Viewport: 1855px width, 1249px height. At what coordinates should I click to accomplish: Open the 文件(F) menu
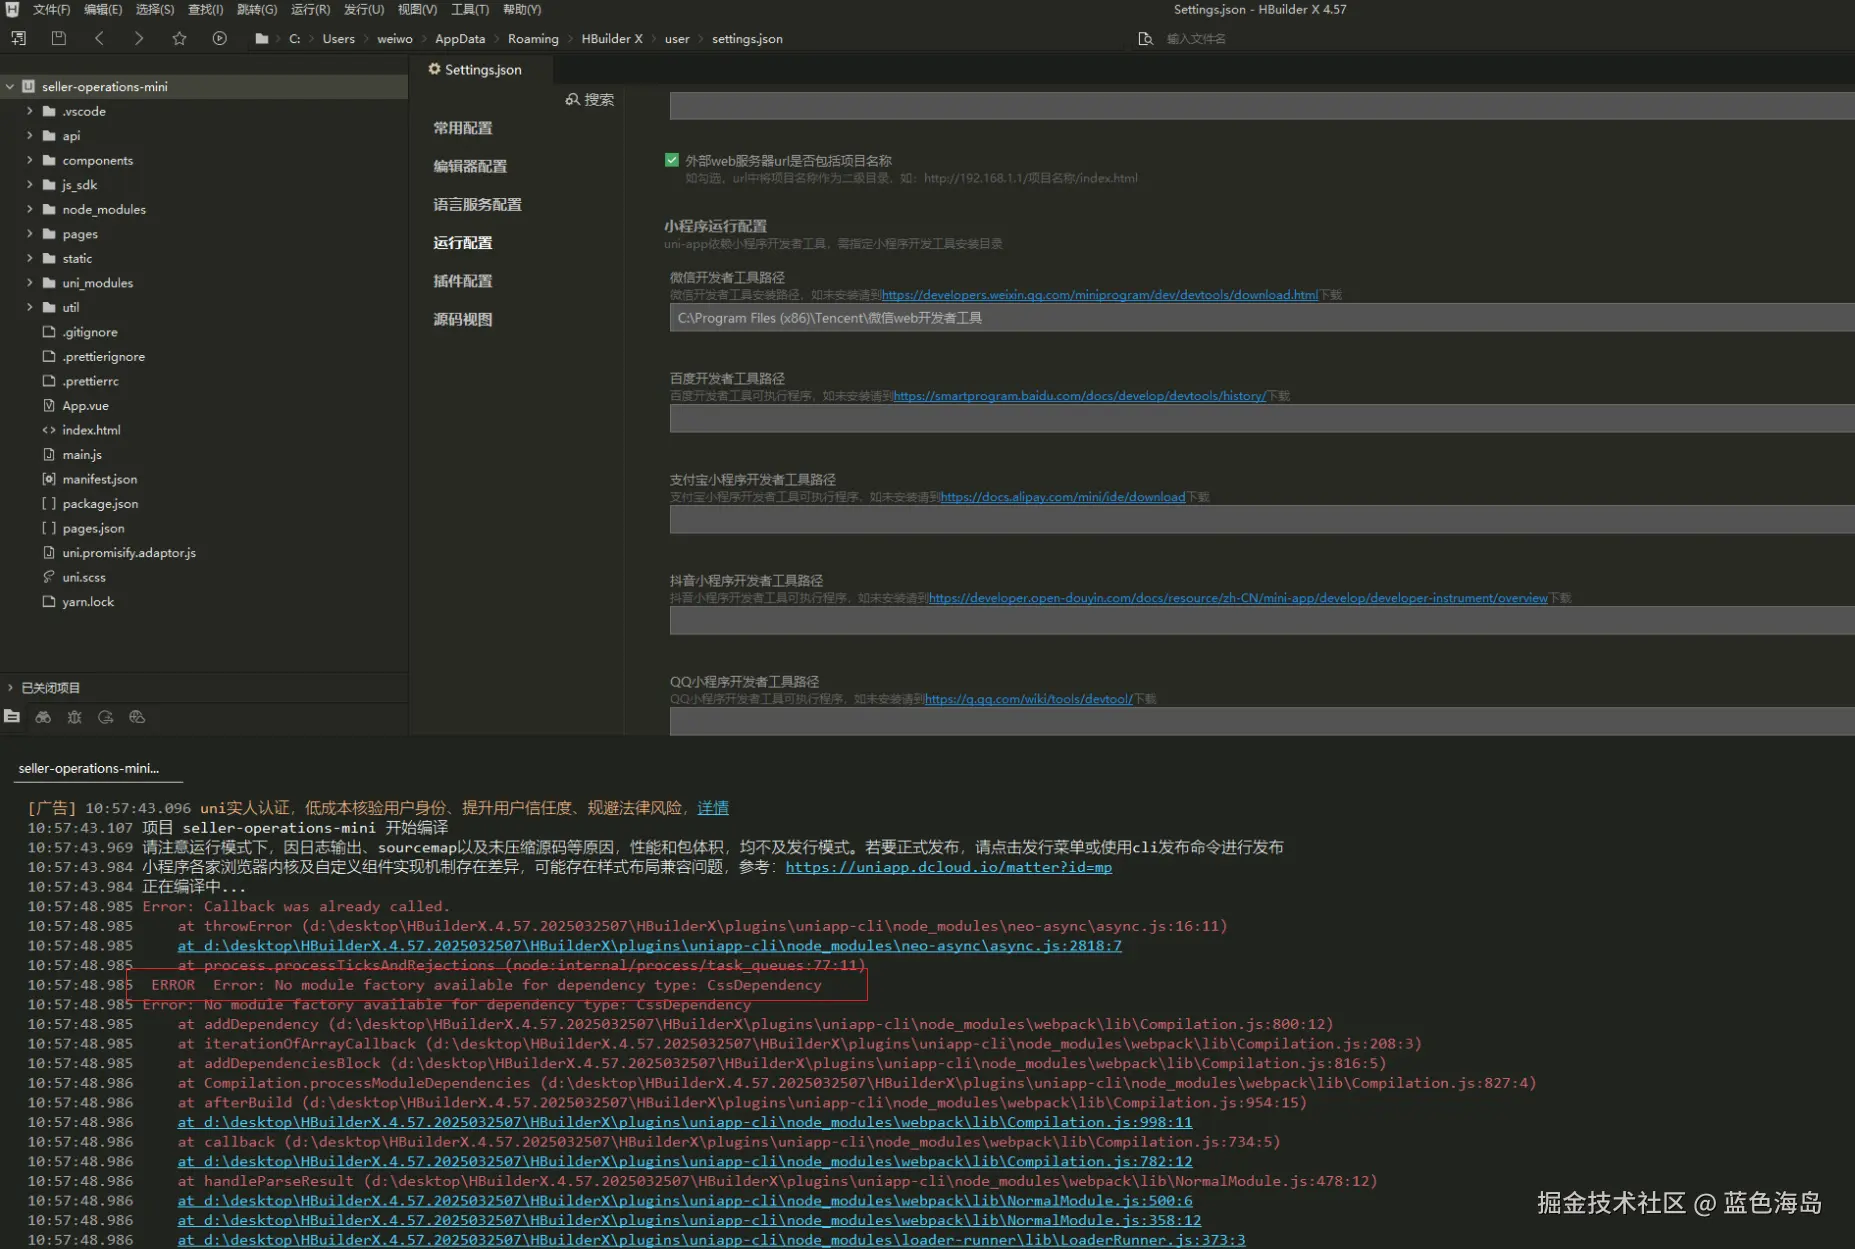coord(51,9)
